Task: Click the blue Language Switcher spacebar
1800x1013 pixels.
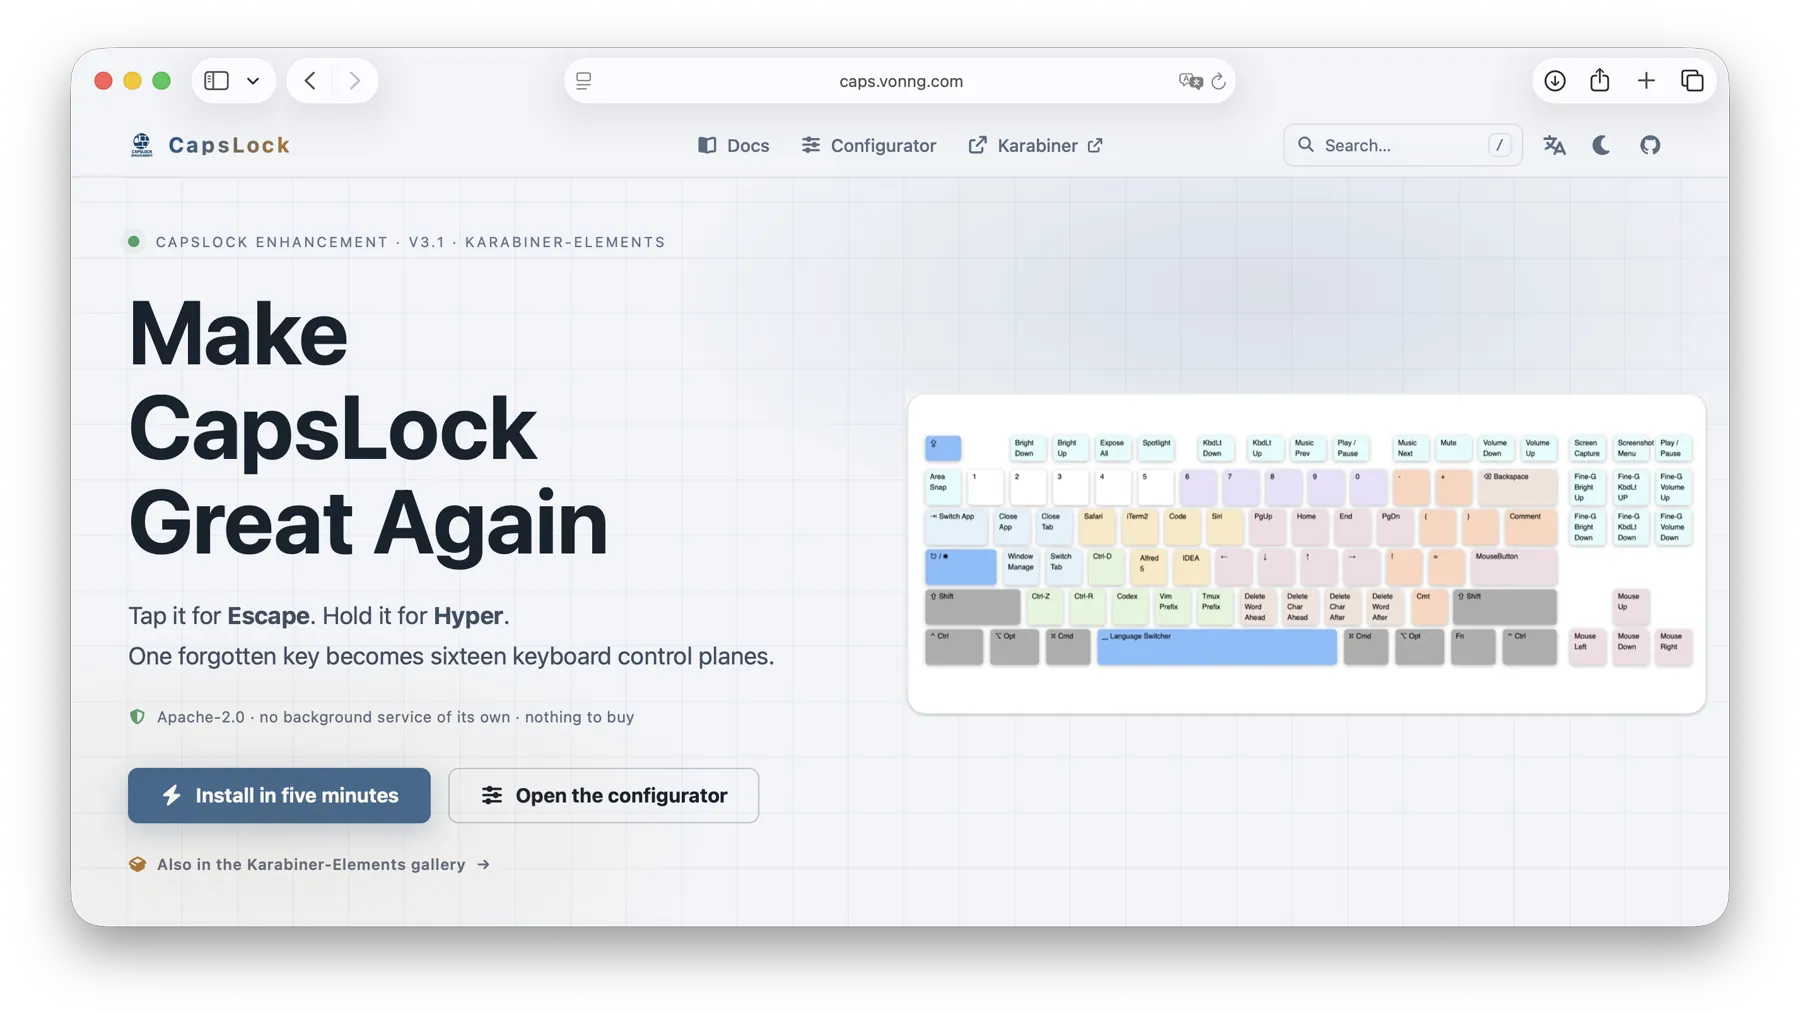Action: pyautogui.click(x=1217, y=647)
